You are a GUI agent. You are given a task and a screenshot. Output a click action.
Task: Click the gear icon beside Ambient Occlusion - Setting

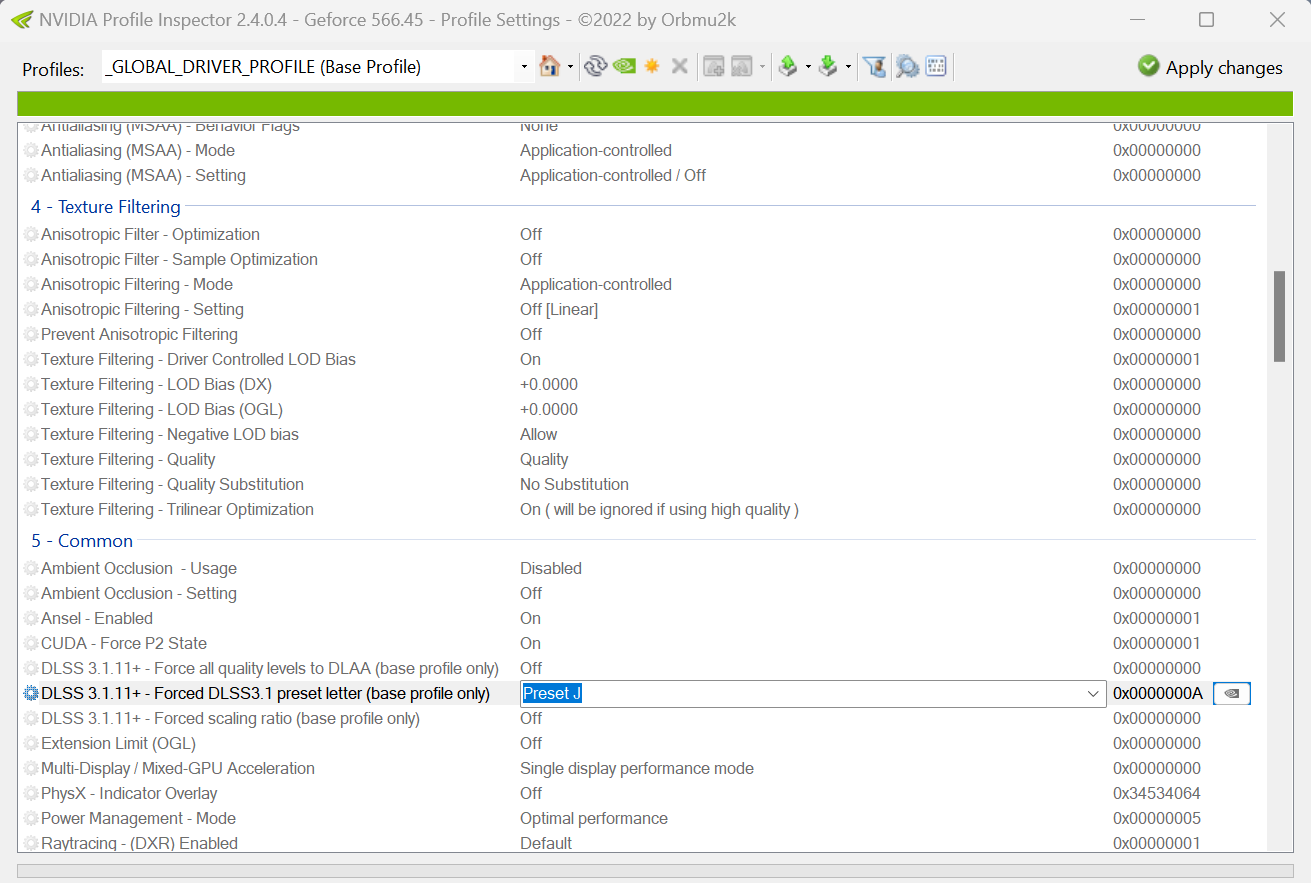[x=31, y=594]
